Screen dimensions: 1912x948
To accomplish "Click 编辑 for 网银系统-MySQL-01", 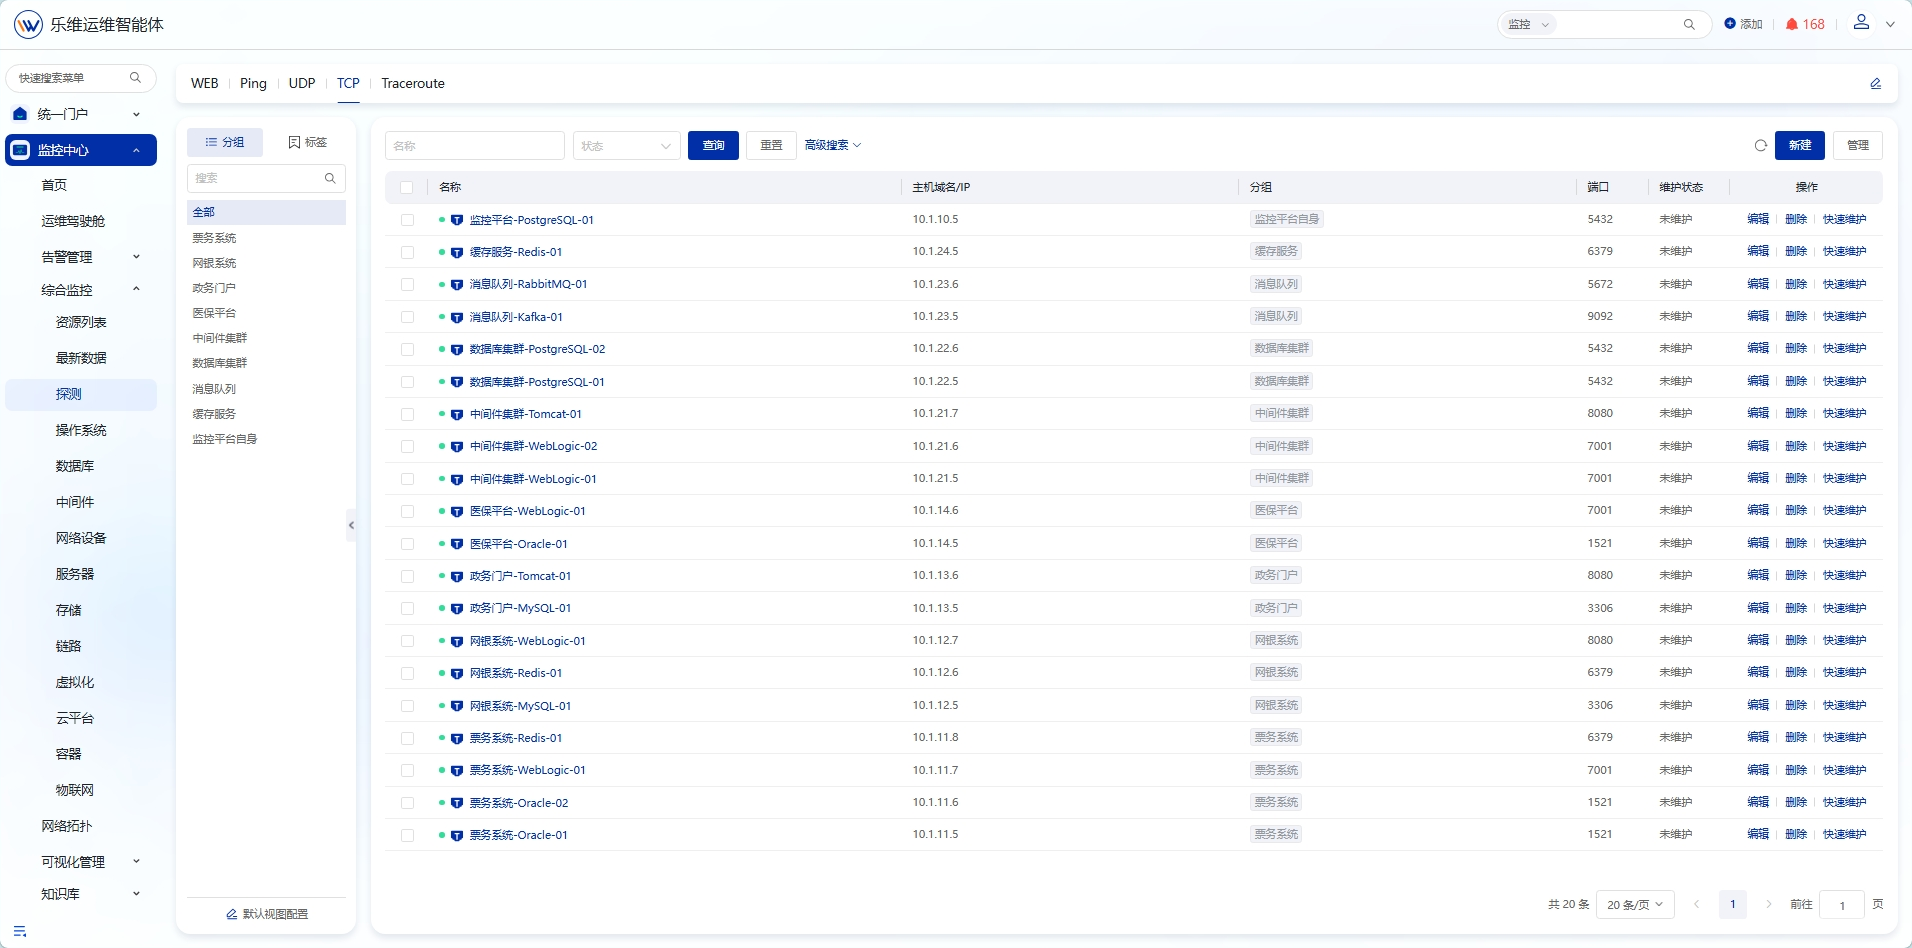I will point(1758,705).
